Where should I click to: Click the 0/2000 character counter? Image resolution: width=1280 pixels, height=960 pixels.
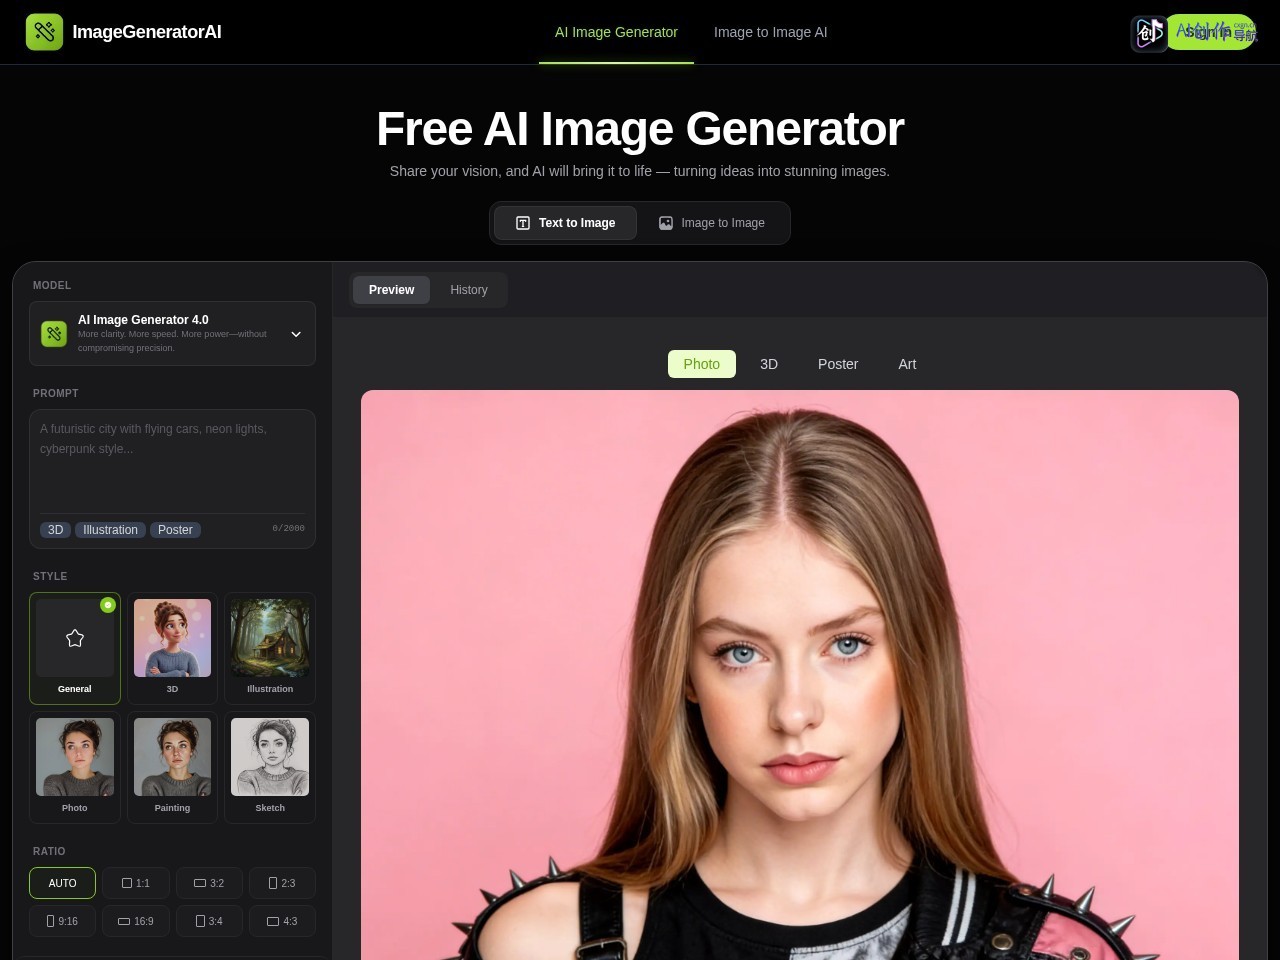288,528
